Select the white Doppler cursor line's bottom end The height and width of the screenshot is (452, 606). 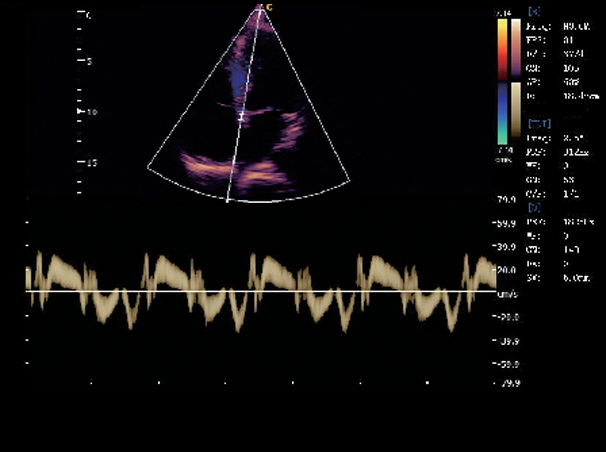point(229,200)
